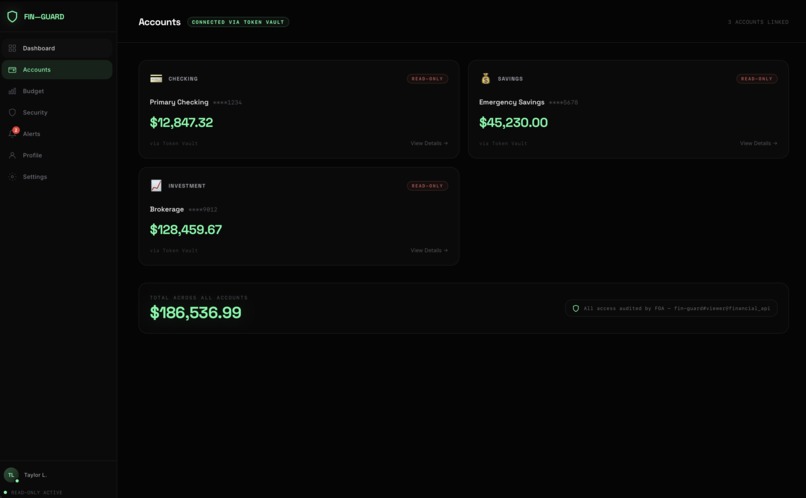Open View Details for Brokerage account
Viewport: 806px width, 498px height.
point(429,250)
